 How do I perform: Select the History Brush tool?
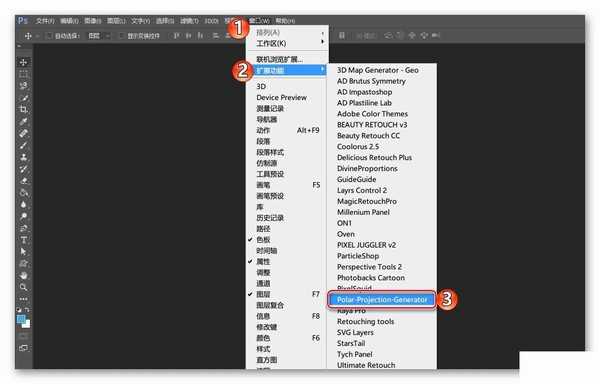pyautogui.click(x=23, y=169)
